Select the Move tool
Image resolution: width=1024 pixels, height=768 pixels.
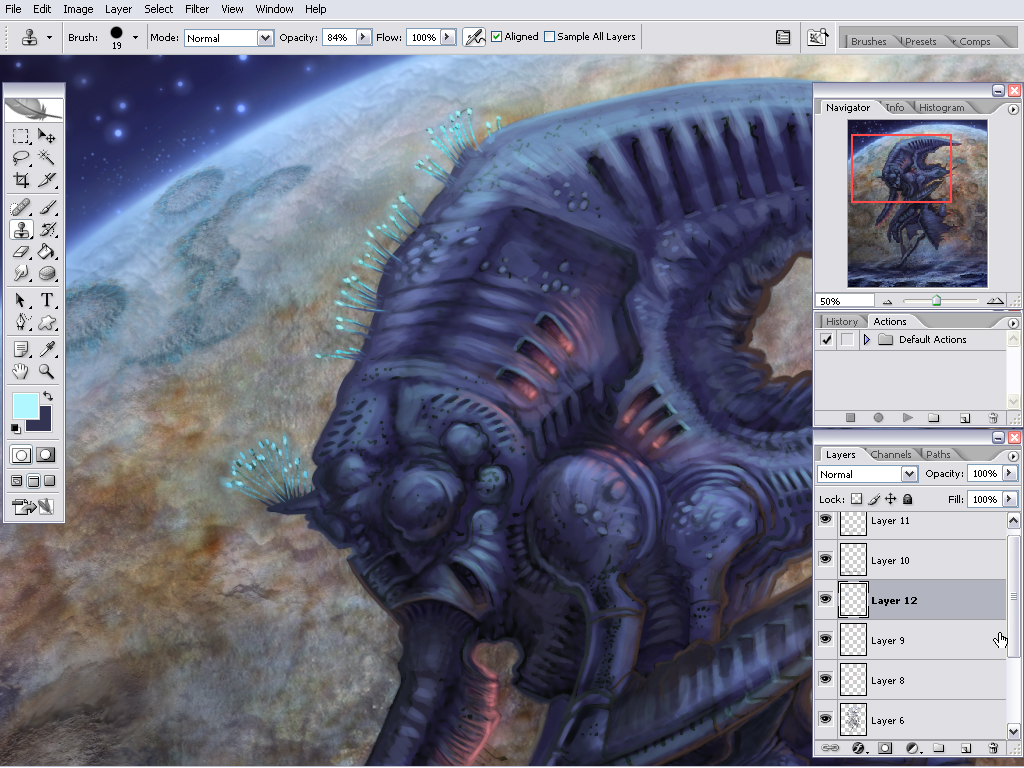coord(46,136)
